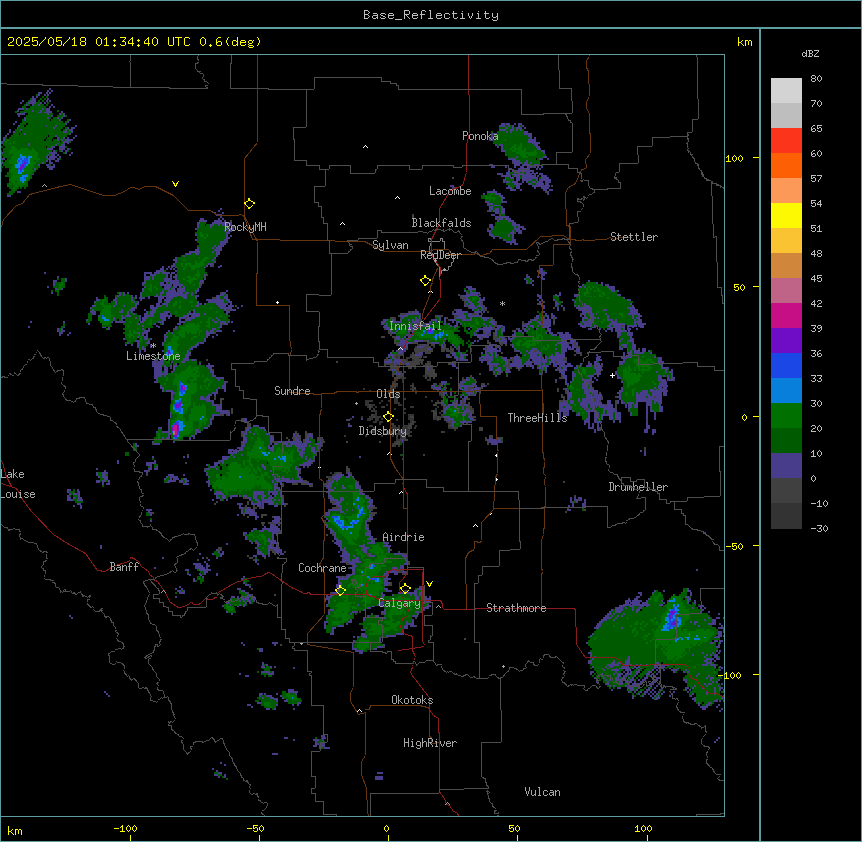This screenshot has width=862, height=842.
Task: Click the Airdrie label
Action: pyautogui.click(x=404, y=537)
